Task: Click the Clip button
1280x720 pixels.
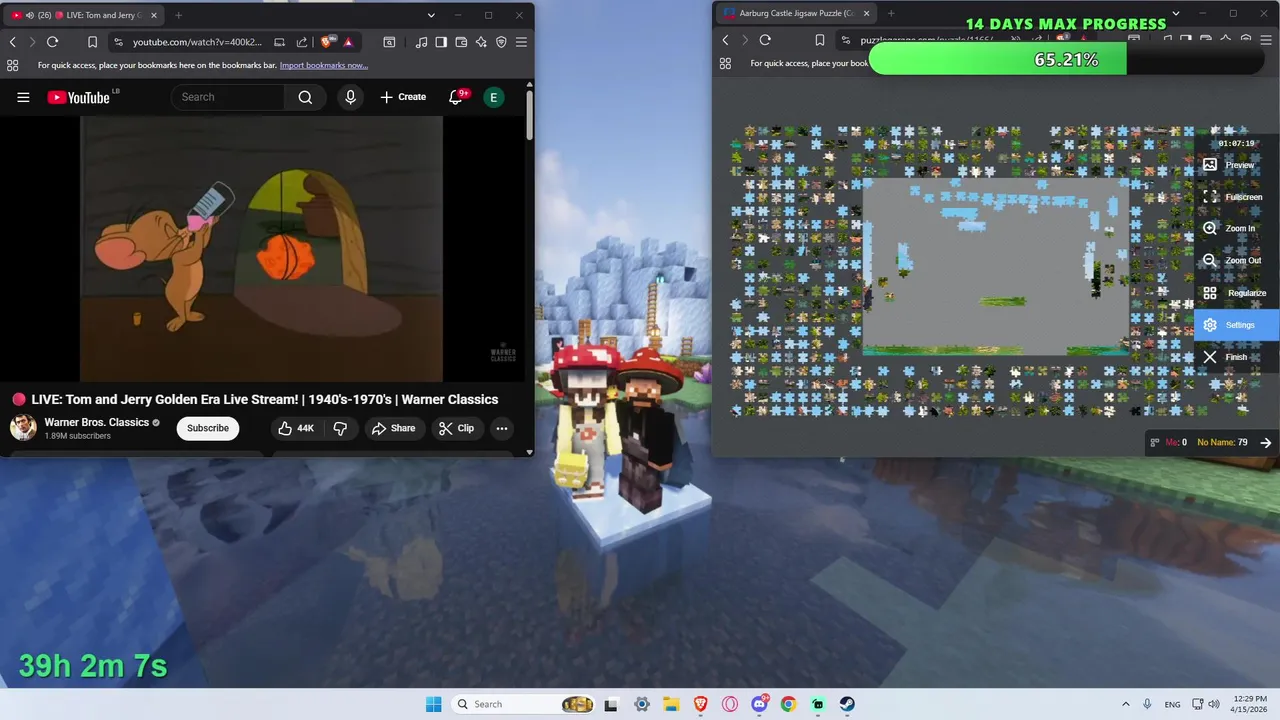Action: pyautogui.click(x=456, y=428)
